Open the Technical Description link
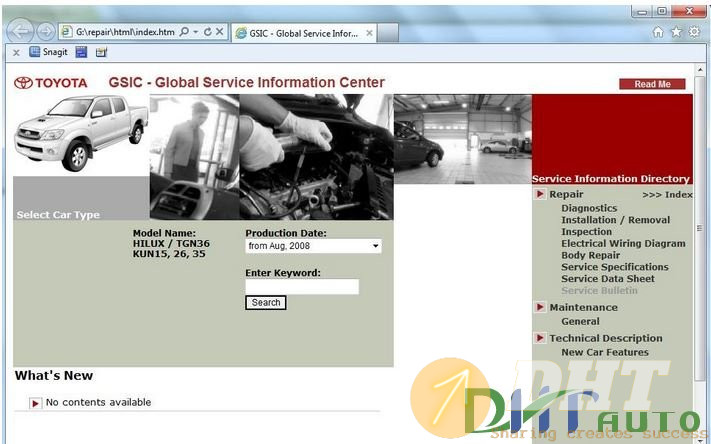 pos(606,338)
